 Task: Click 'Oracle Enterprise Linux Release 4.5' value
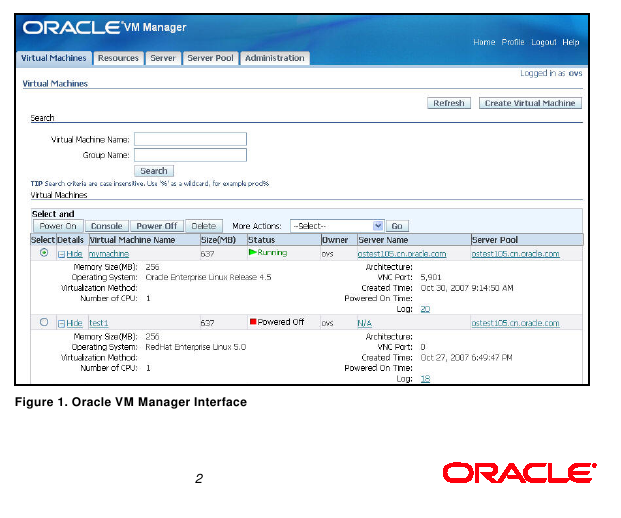pos(208,277)
